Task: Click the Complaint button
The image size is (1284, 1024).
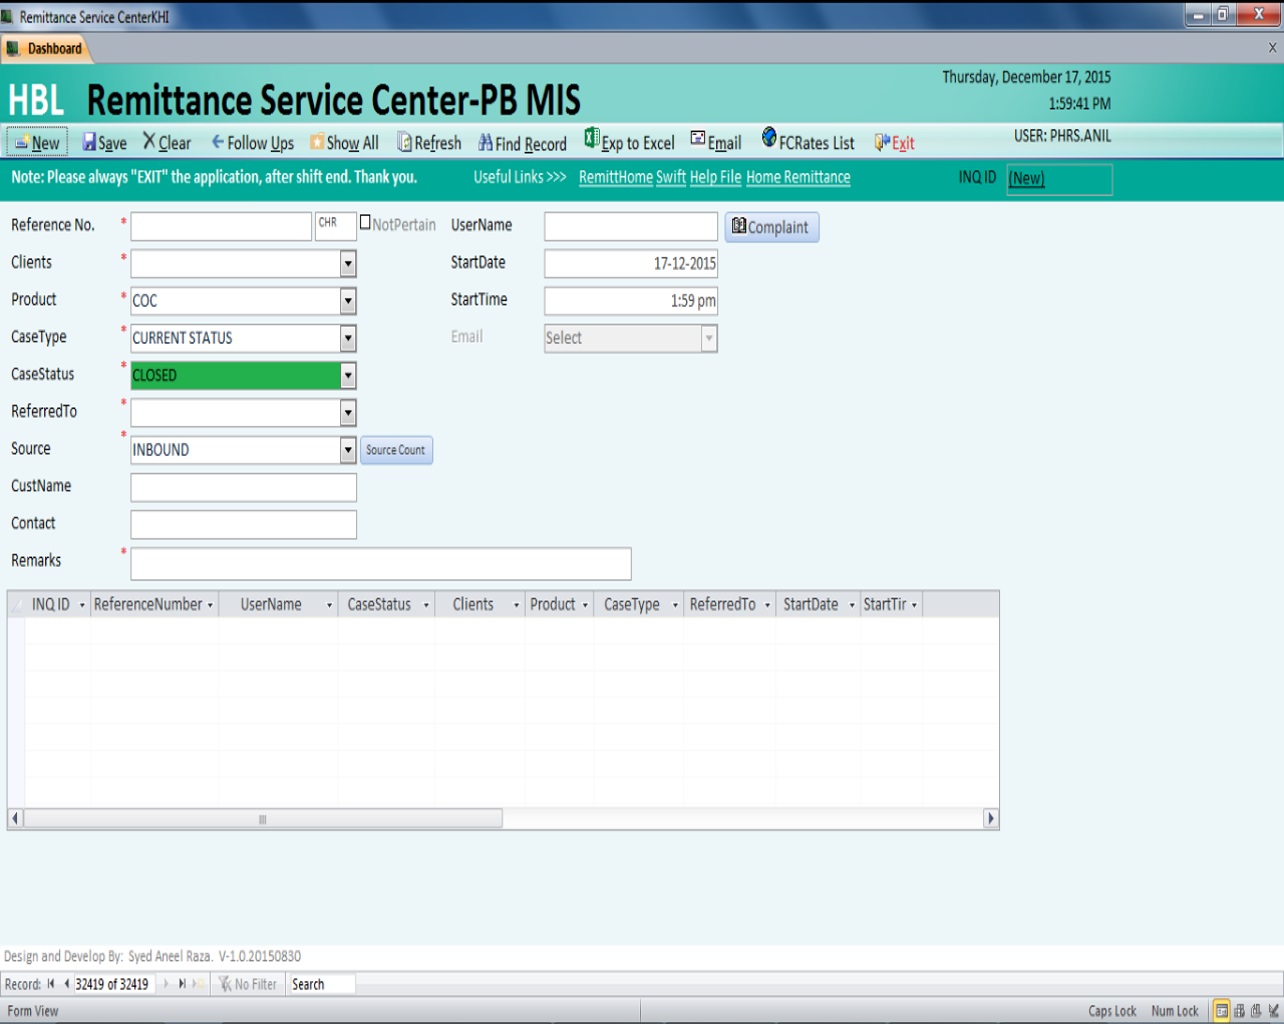Action: [x=771, y=227]
